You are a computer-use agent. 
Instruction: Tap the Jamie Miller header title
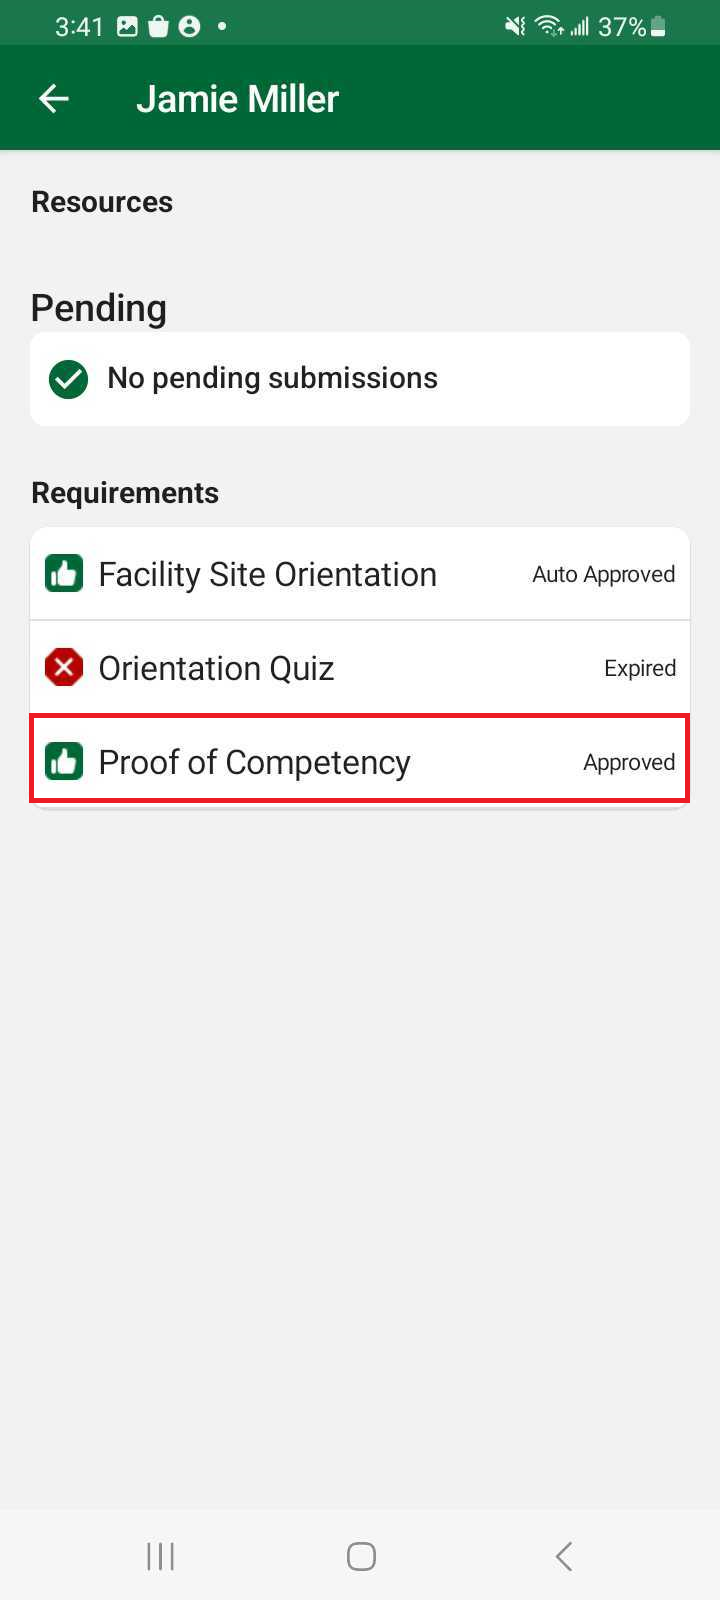click(237, 99)
